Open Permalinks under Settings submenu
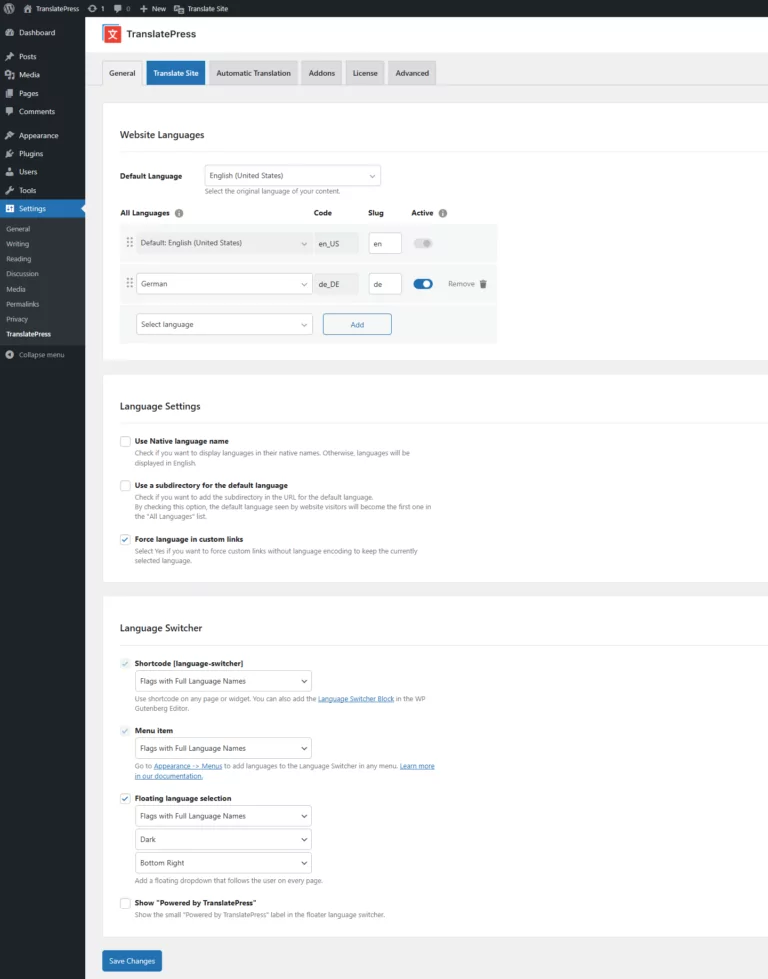Image resolution: width=768 pixels, height=979 pixels. [22, 304]
